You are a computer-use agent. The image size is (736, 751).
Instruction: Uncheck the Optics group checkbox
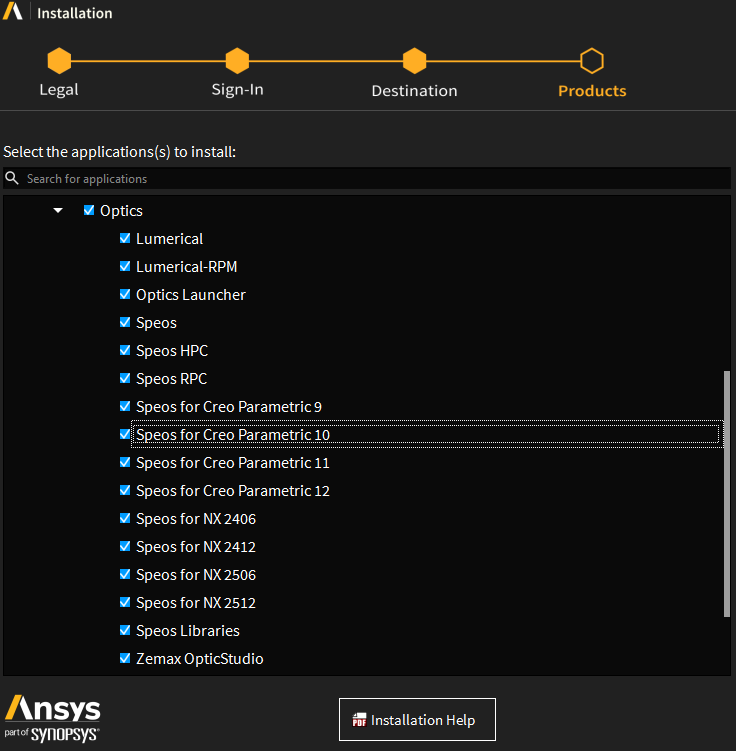click(89, 210)
